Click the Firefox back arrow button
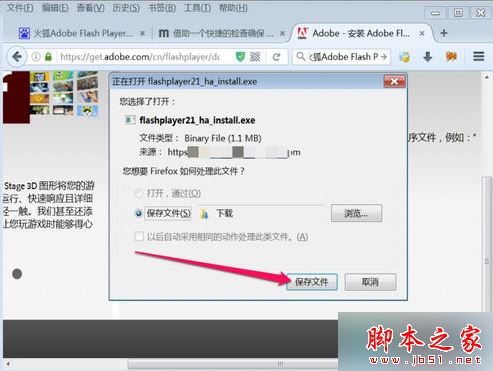This screenshot has height=371, width=493. tap(17, 57)
